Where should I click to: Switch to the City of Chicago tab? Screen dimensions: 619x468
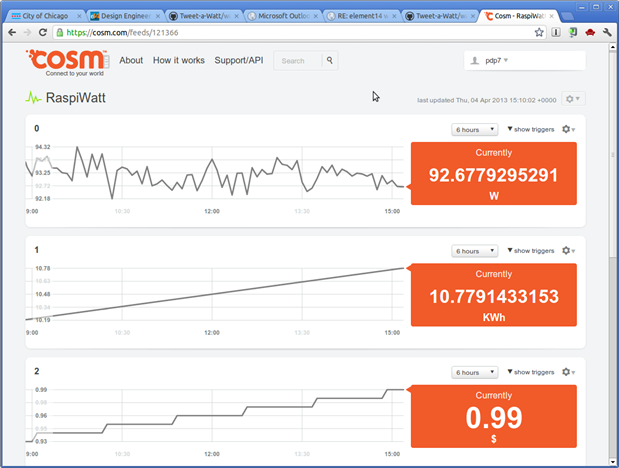[x=43, y=16]
